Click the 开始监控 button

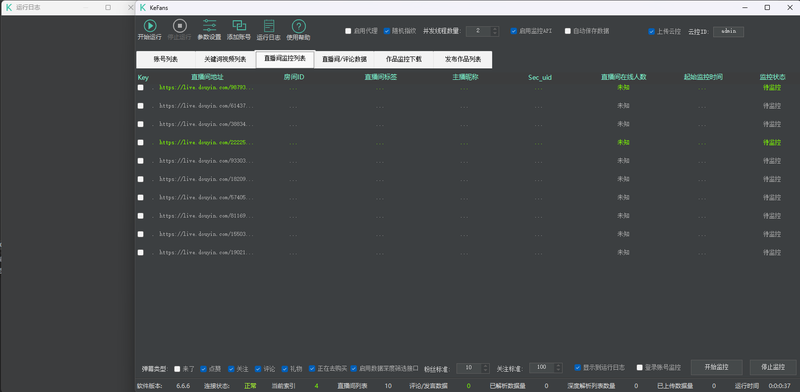(x=716, y=367)
